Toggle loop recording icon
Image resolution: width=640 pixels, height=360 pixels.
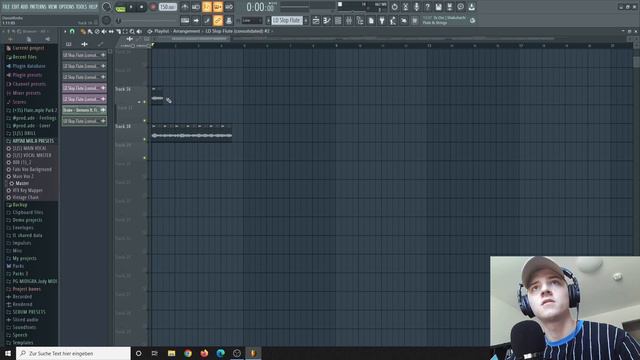pyautogui.click(x=229, y=7)
